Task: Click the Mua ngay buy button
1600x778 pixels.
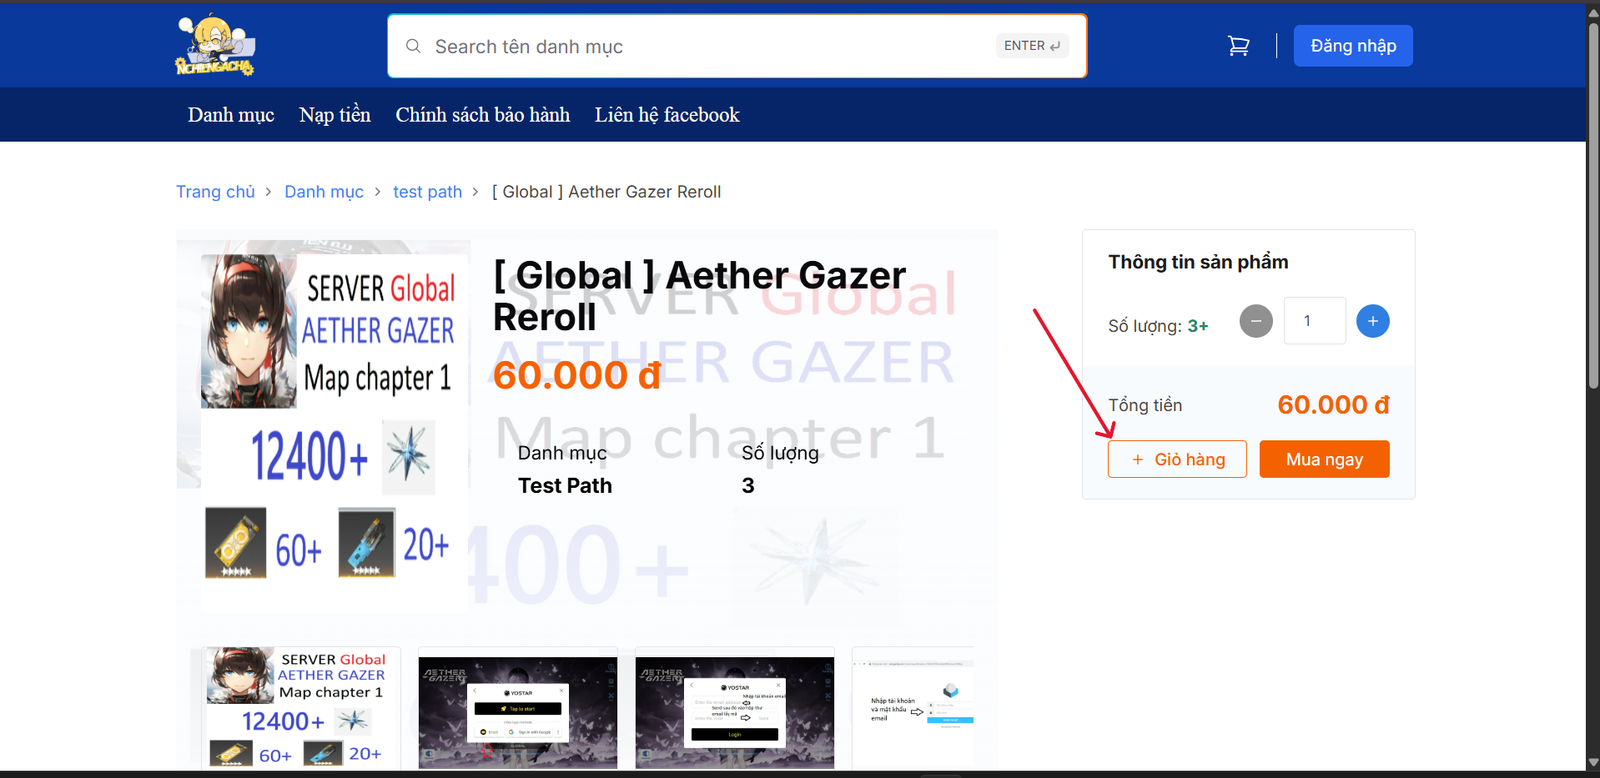Action: click(x=1324, y=459)
